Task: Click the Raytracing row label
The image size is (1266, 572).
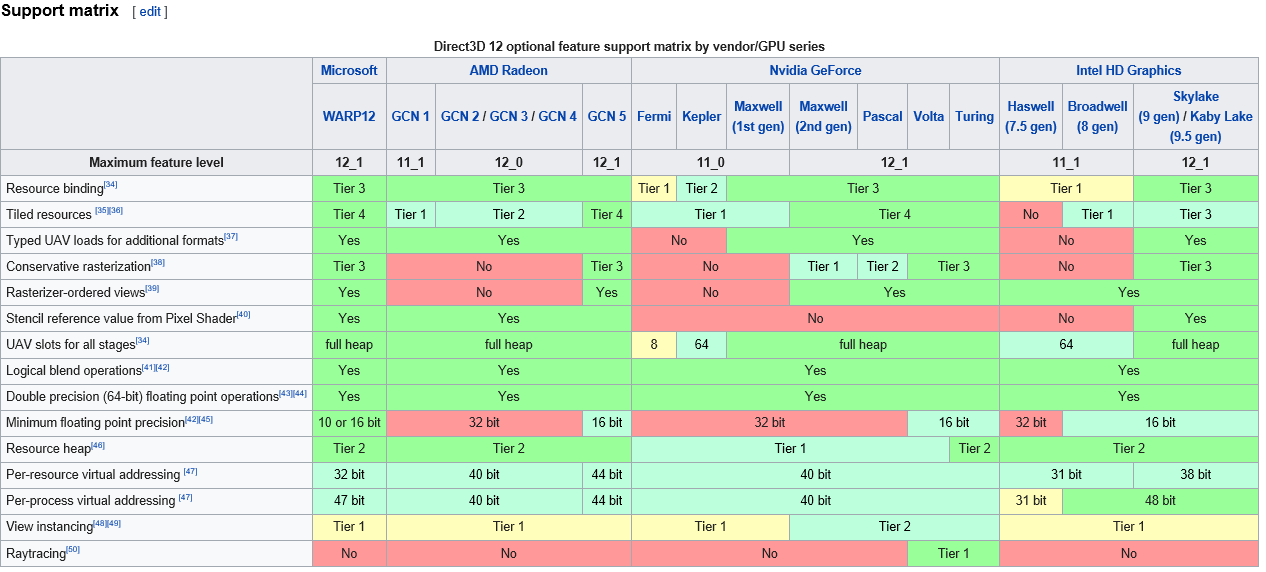Action: coord(36,553)
